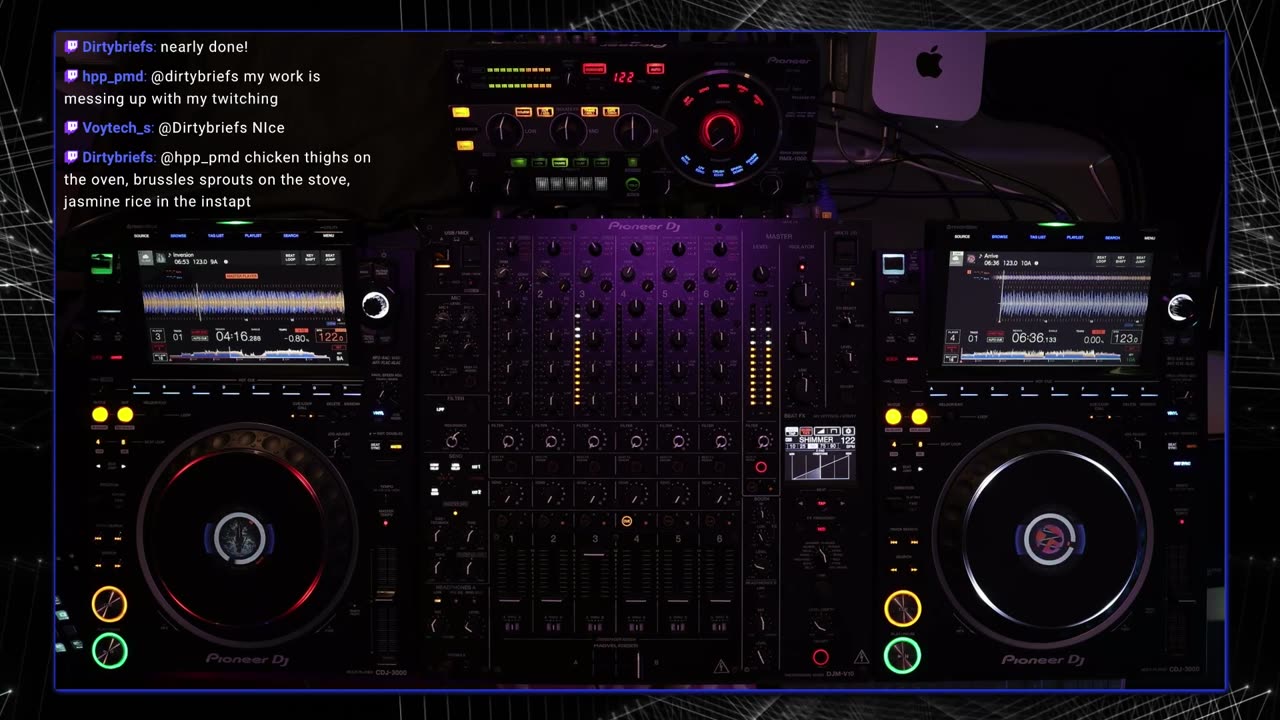Tap the green lit USB indicator on left deck
Screen dimensions: 1280x720
click(x=102, y=264)
